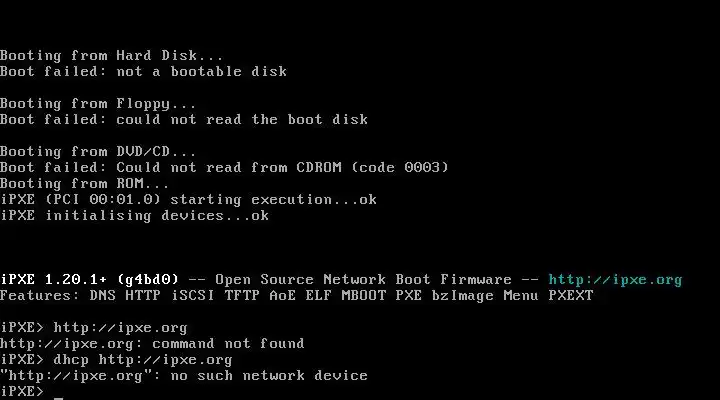720x400 pixels.
Task: Click the typed "dhcp http://ipxe.org" command
Action: point(143,360)
